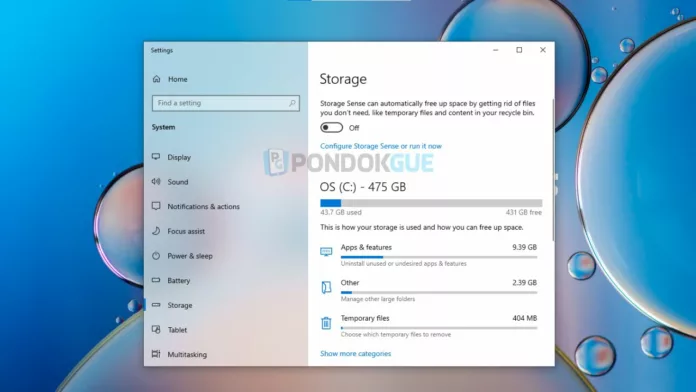
Task: Click the Focus assist moon icon
Action: pyautogui.click(x=156, y=231)
